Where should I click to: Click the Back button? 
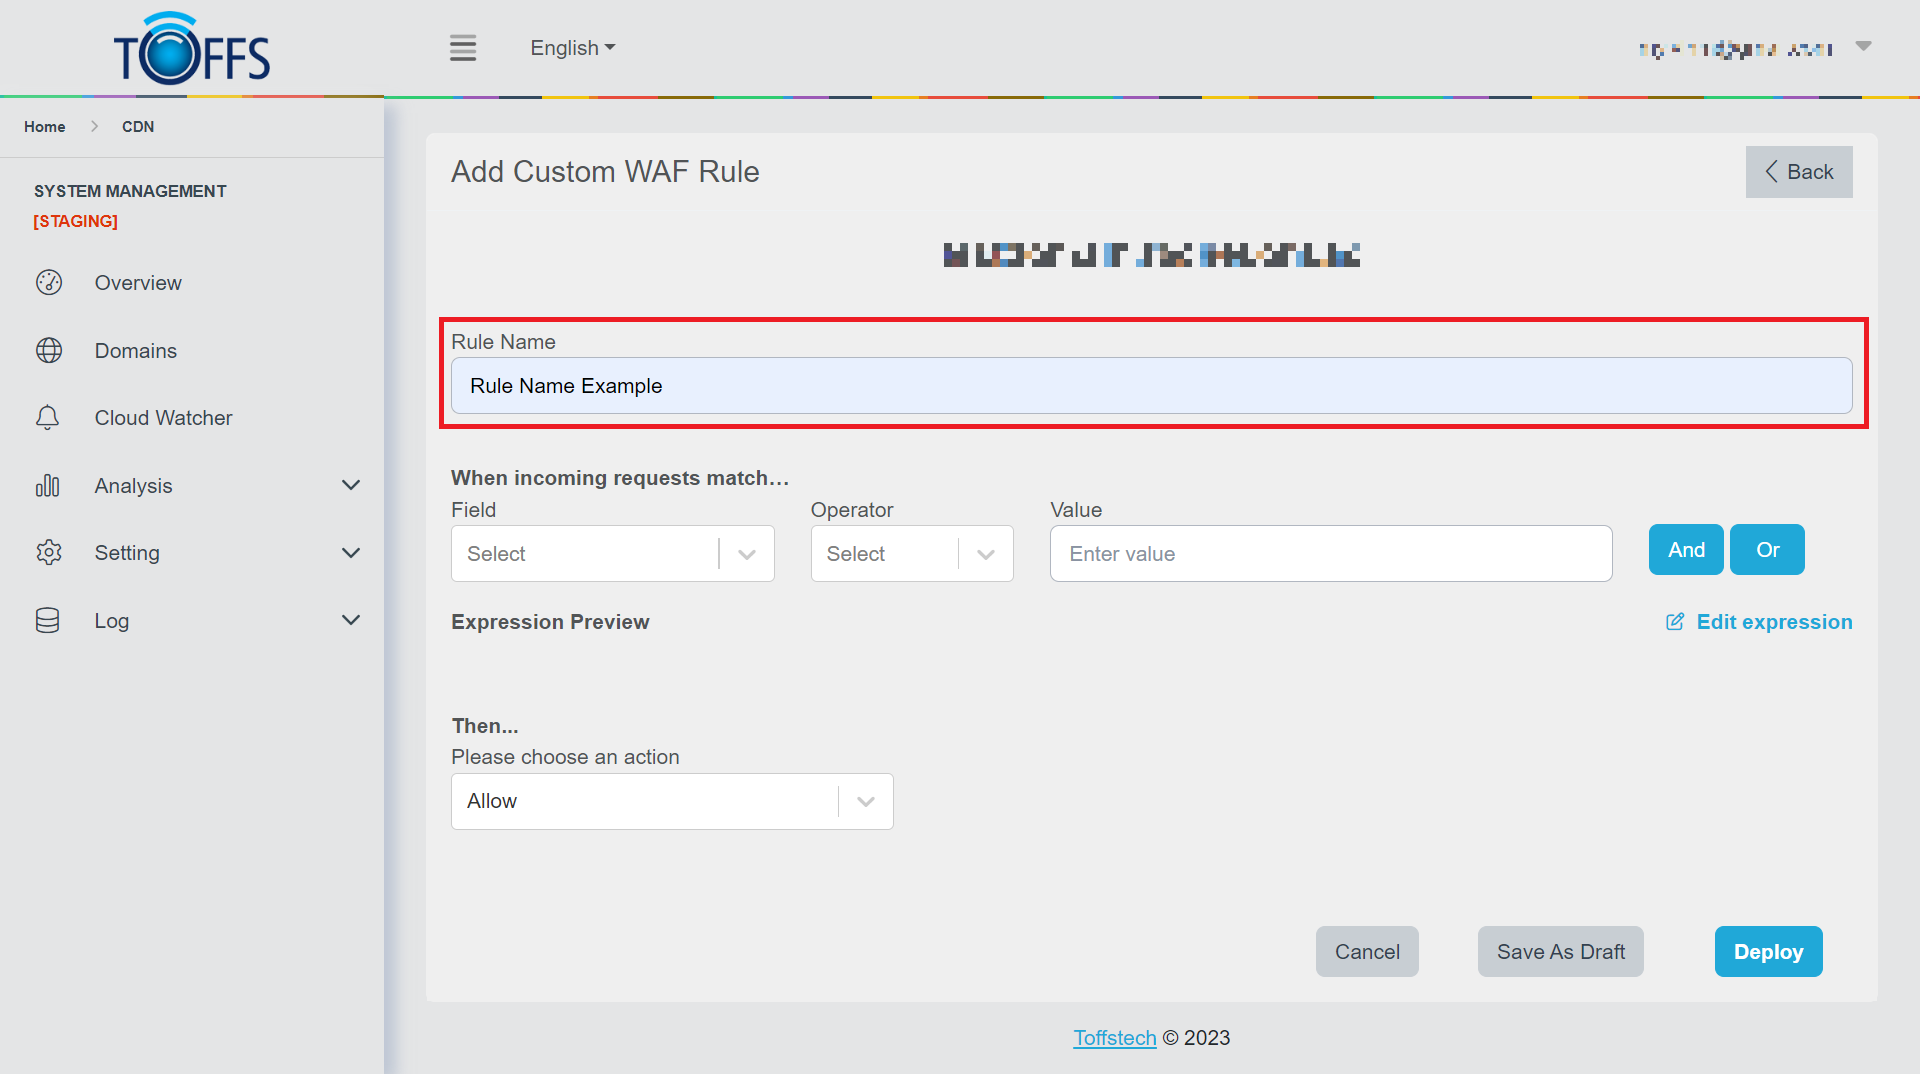pos(1798,172)
